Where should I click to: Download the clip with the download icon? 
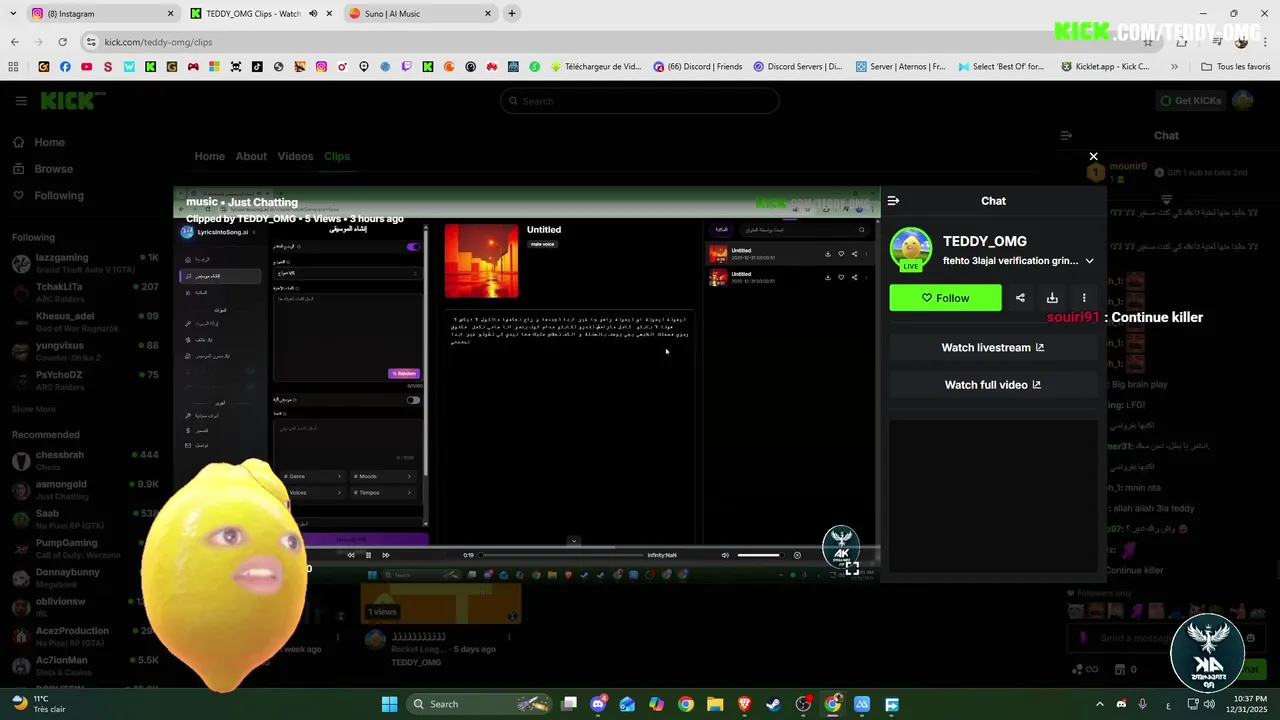click(x=1052, y=298)
